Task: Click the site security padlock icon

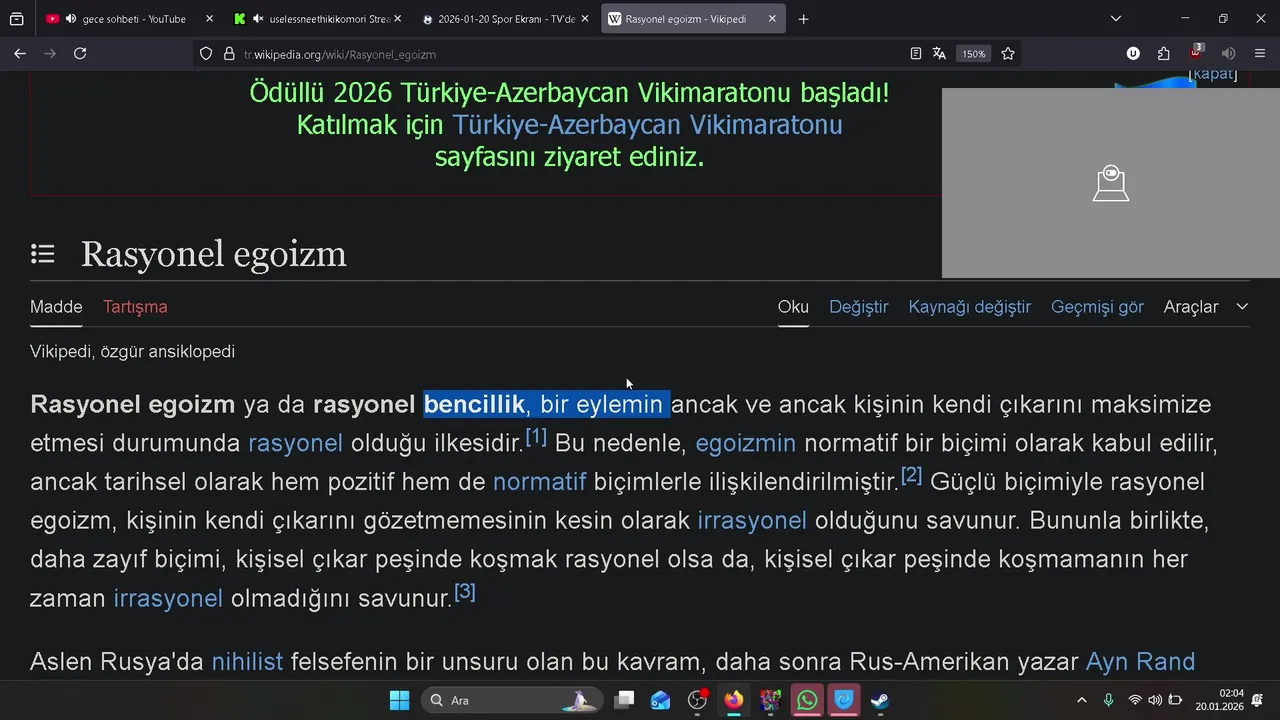Action: pos(229,54)
